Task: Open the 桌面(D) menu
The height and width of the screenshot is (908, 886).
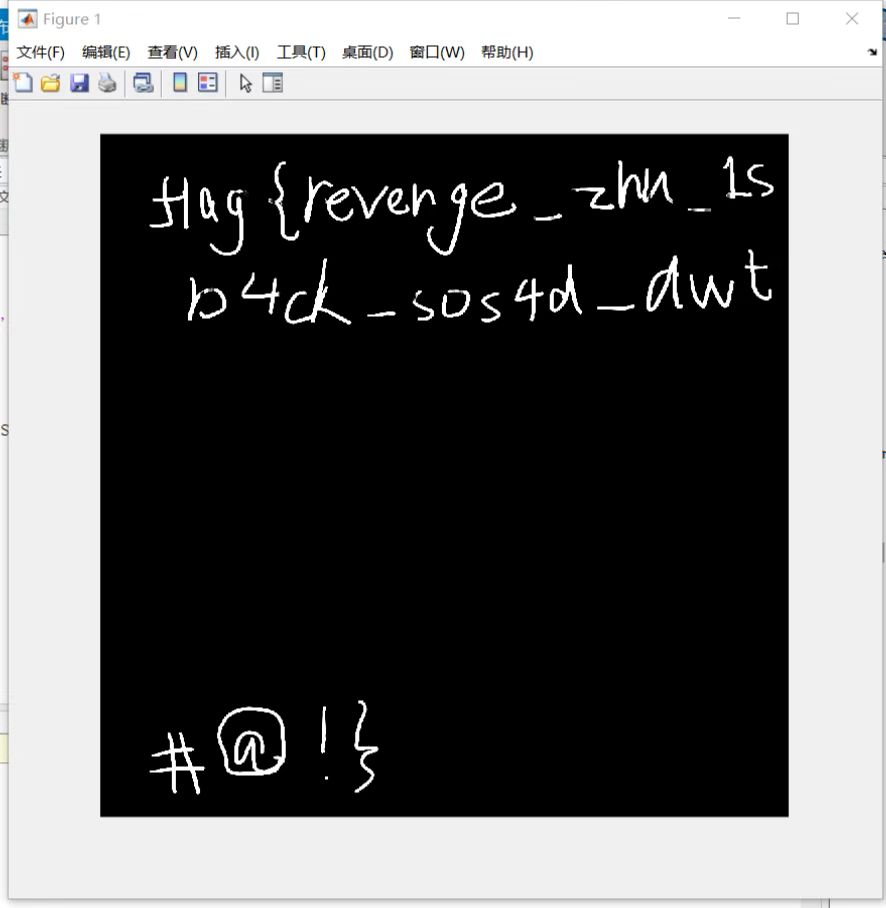Action: tap(368, 53)
